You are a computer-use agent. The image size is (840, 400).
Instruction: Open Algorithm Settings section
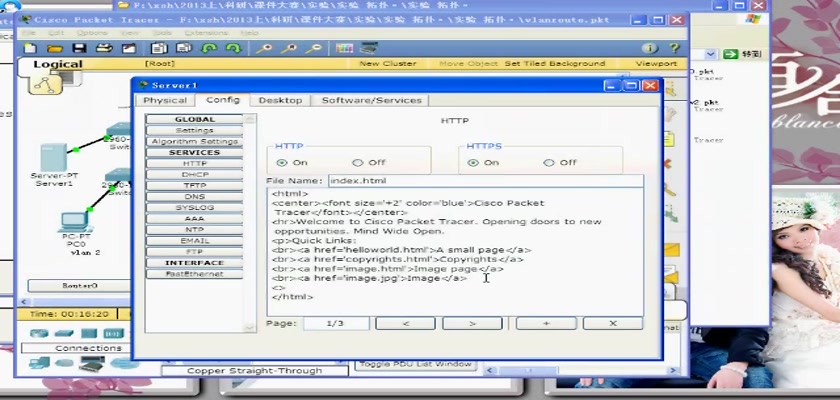194,142
